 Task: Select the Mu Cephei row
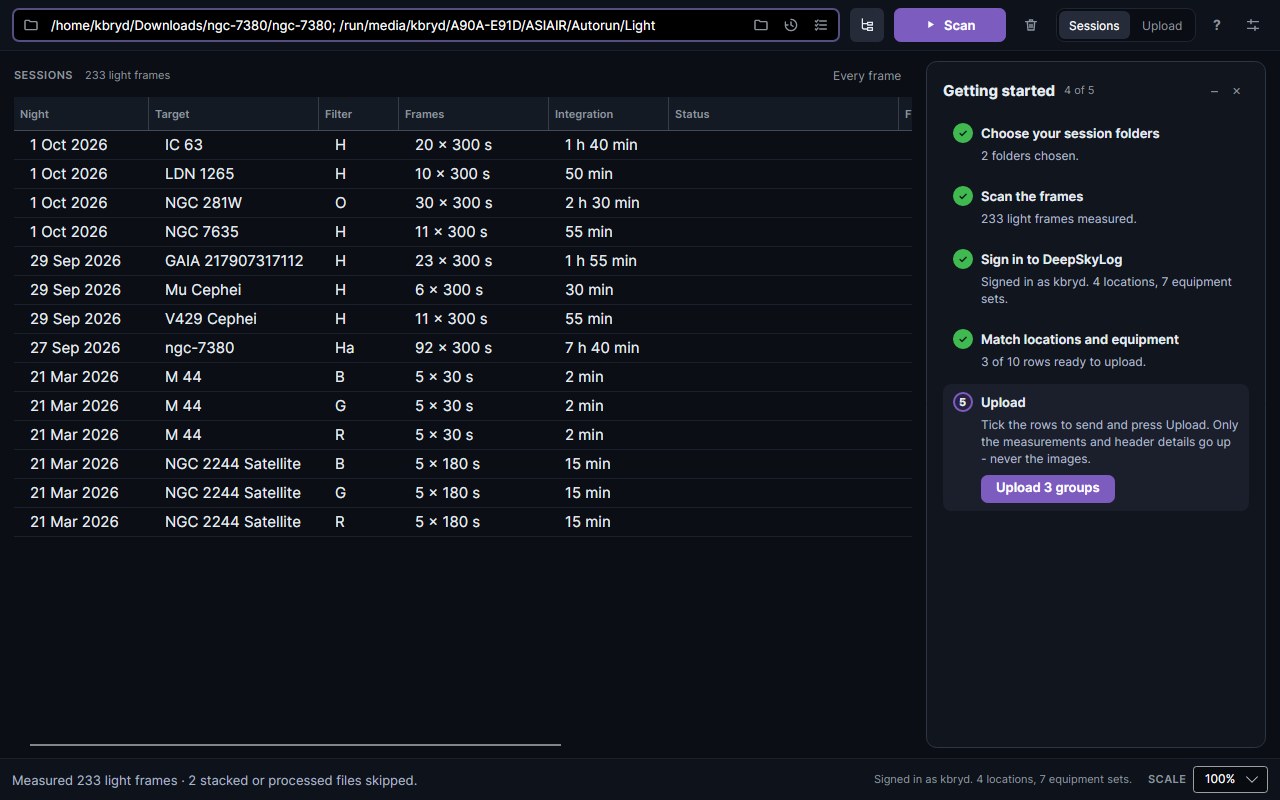coord(463,290)
